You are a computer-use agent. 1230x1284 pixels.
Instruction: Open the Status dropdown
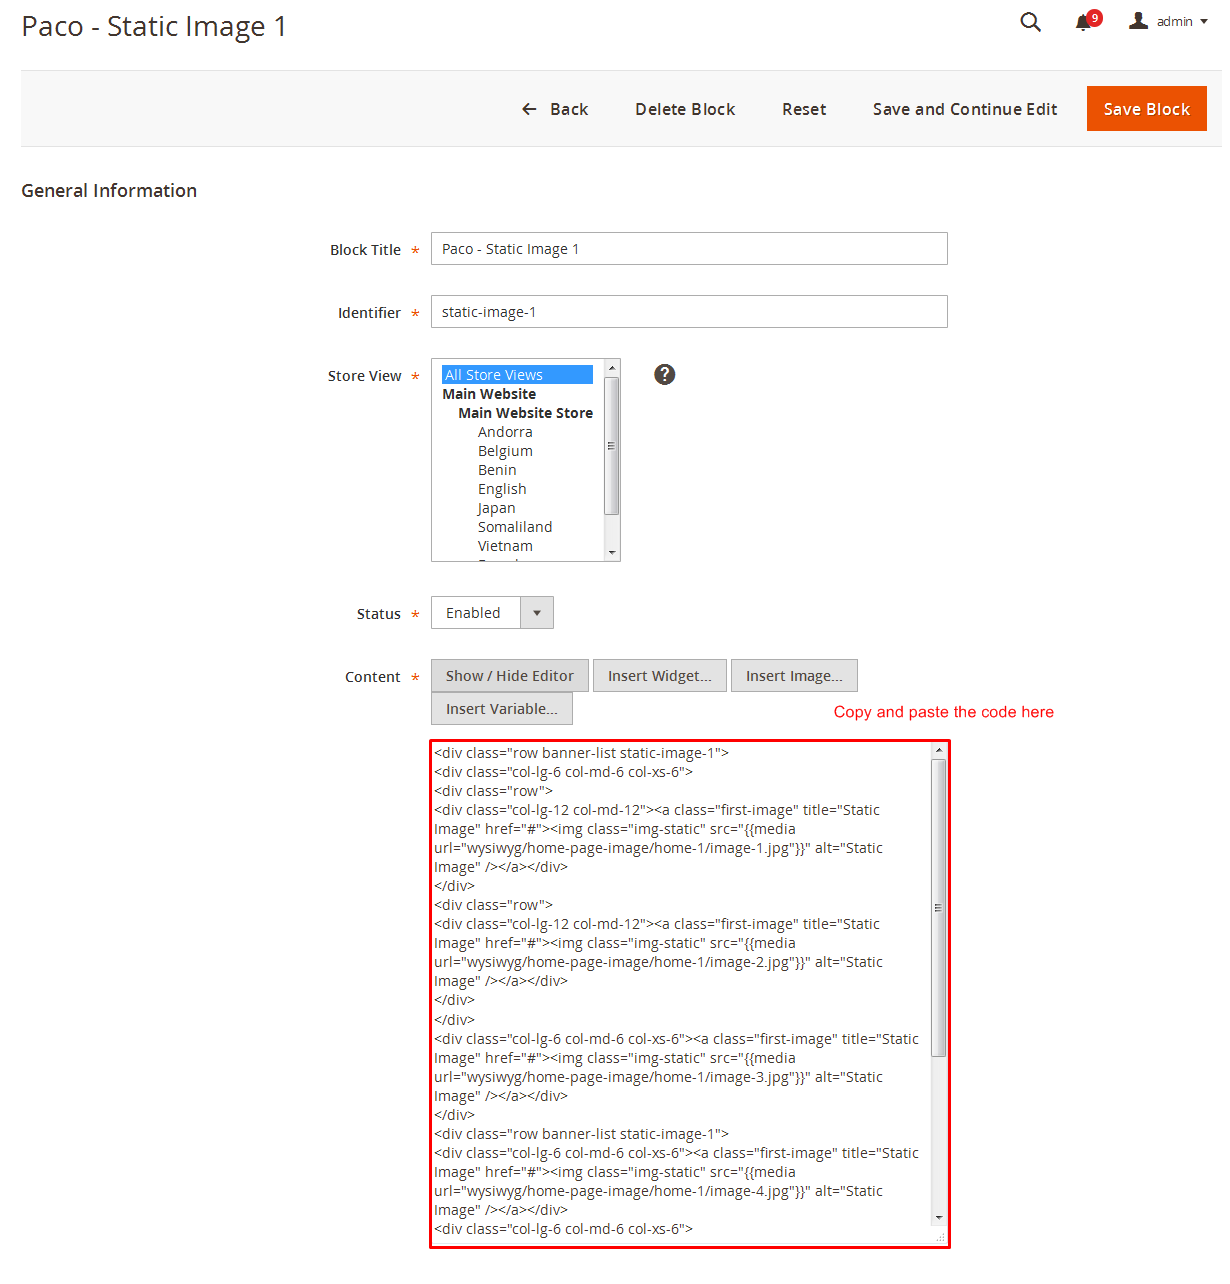tap(492, 613)
